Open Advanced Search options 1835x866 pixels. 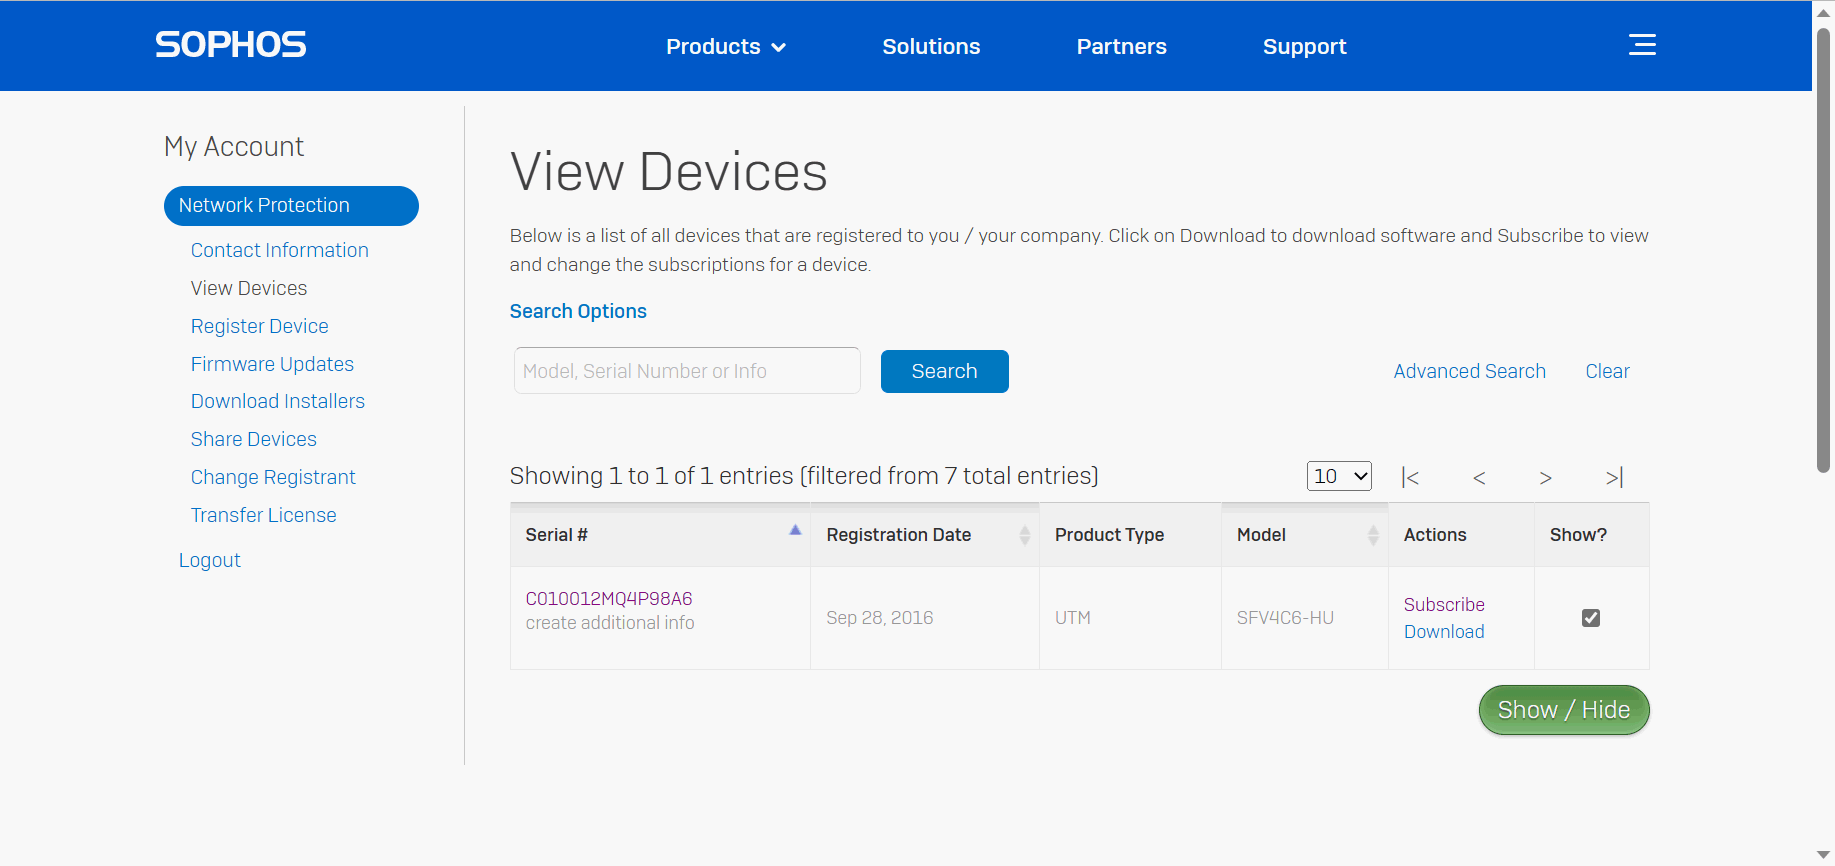click(x=1469, y=371)
